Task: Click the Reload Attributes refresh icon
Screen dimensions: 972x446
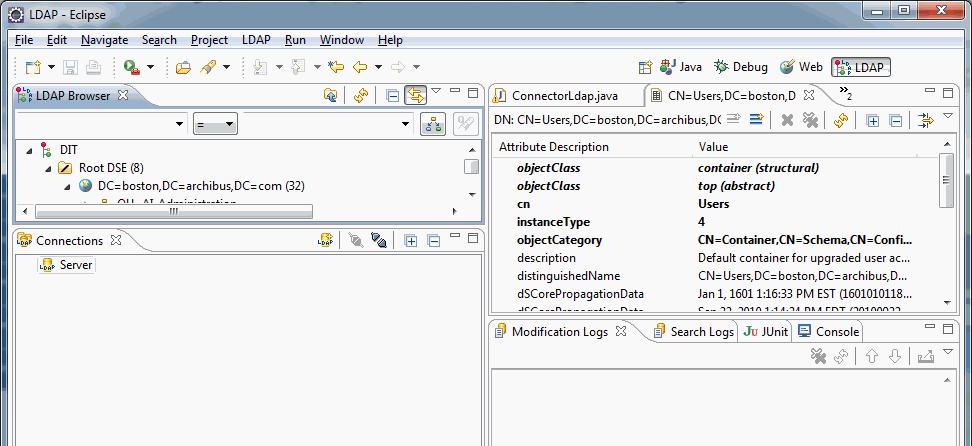Action: [x=841, y=120]
